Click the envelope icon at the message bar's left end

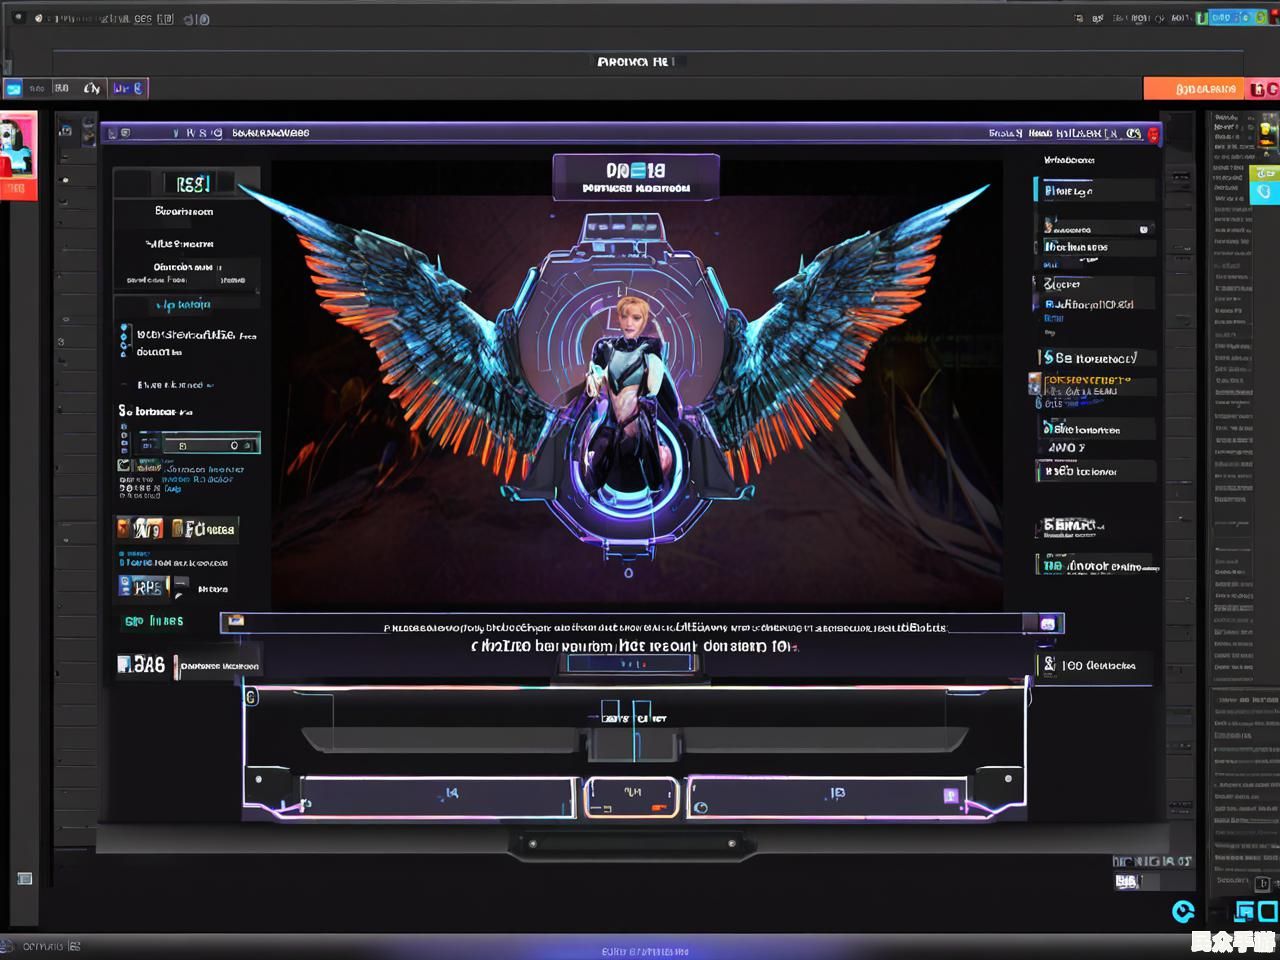(x=235, y=621)
